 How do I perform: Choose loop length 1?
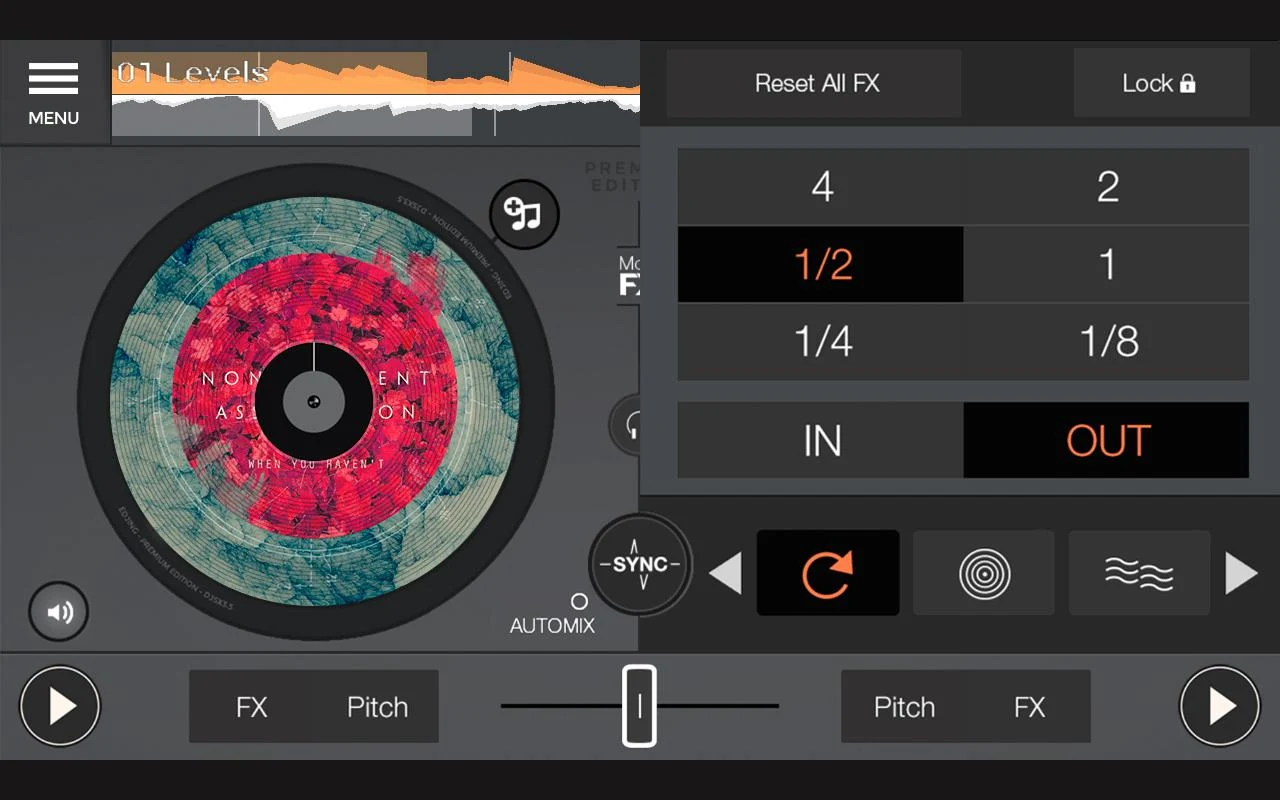[1106, 264]
